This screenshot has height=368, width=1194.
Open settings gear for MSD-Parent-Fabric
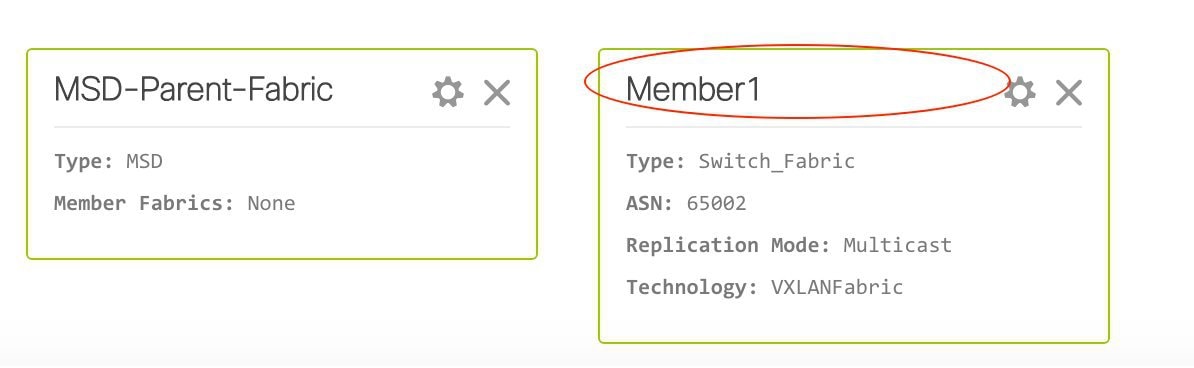point(448,92)
